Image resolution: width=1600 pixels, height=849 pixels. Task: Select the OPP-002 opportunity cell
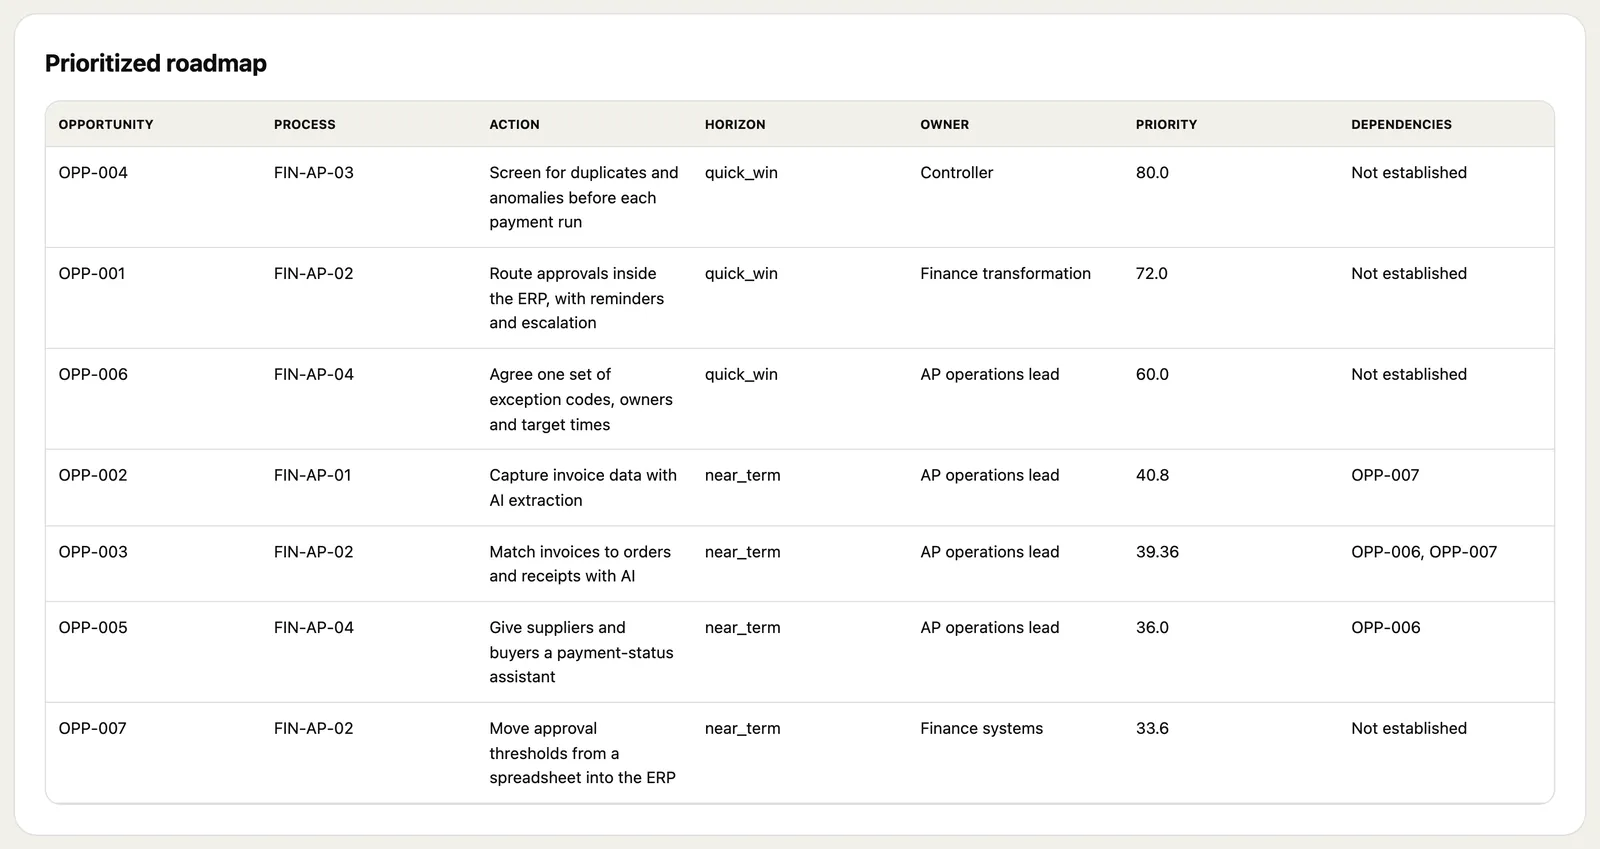[93, 476]
